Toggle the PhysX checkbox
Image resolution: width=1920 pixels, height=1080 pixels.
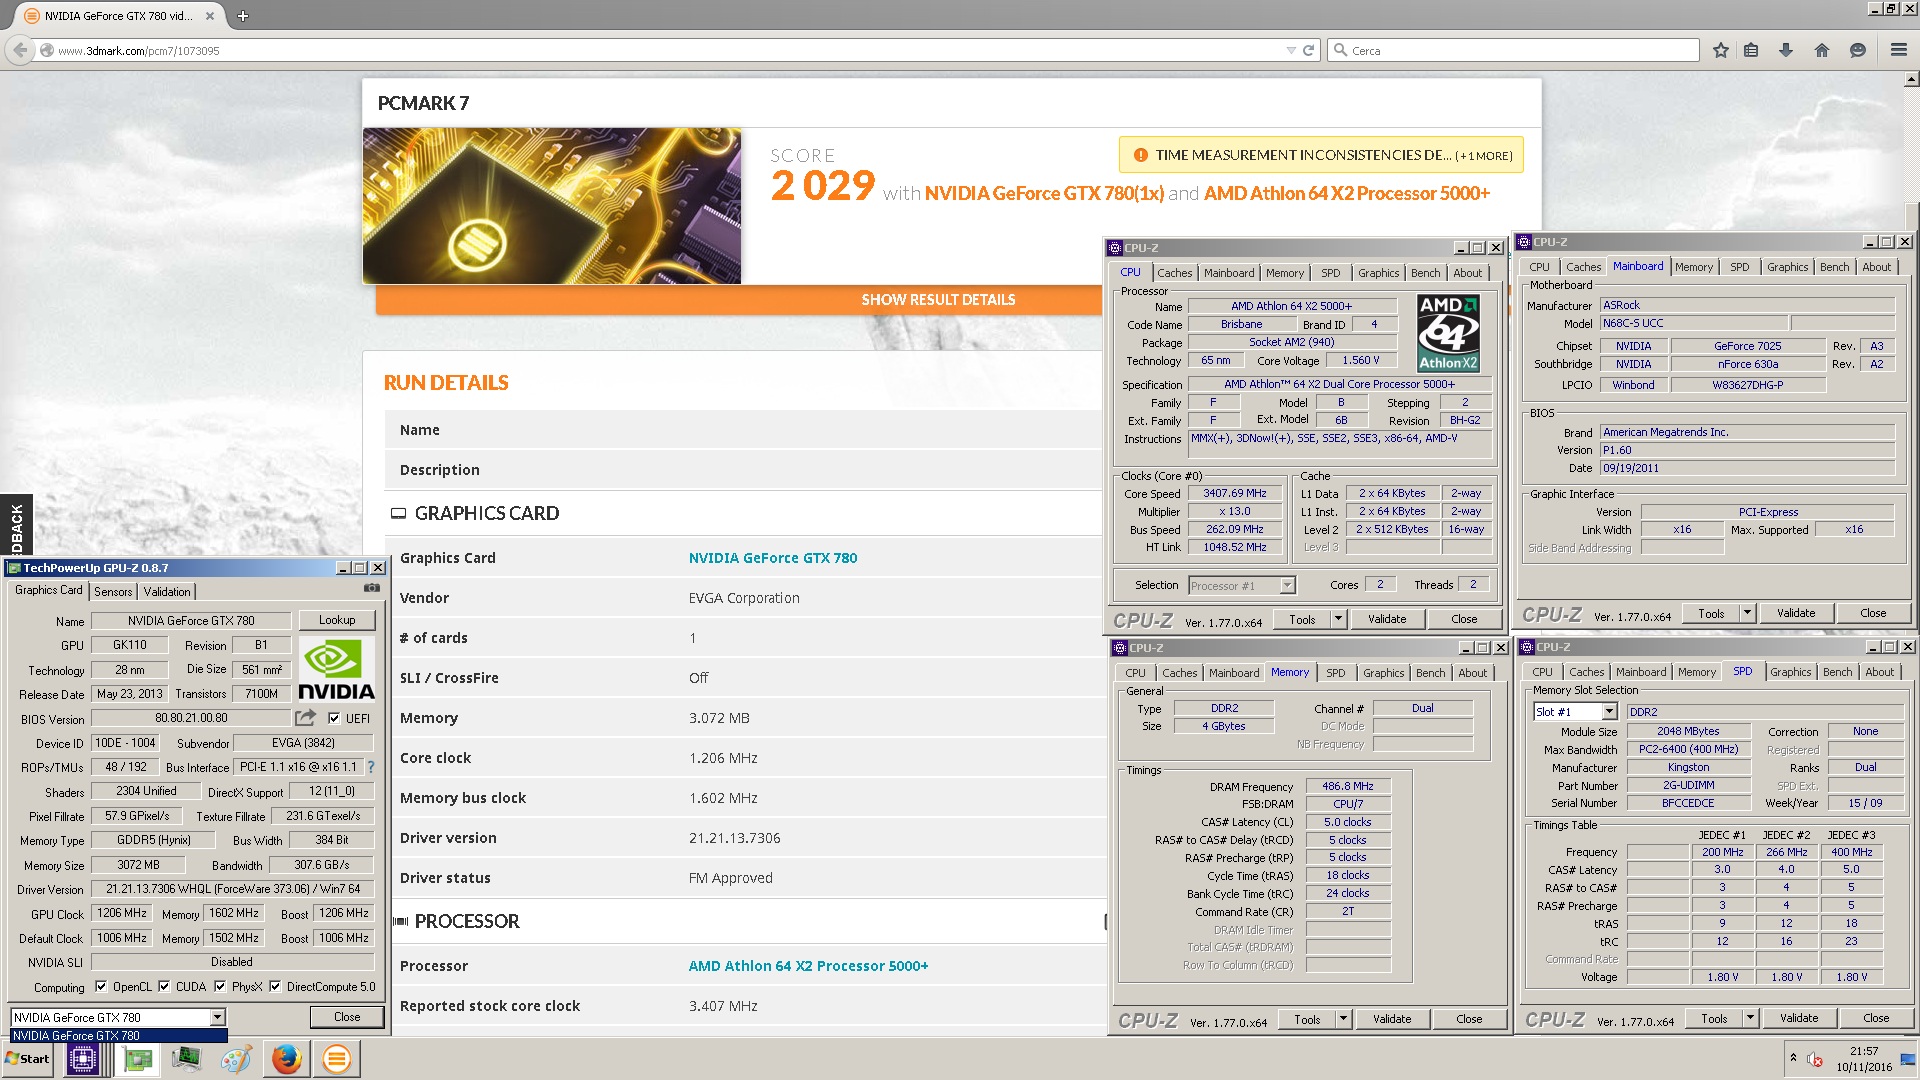220,987
